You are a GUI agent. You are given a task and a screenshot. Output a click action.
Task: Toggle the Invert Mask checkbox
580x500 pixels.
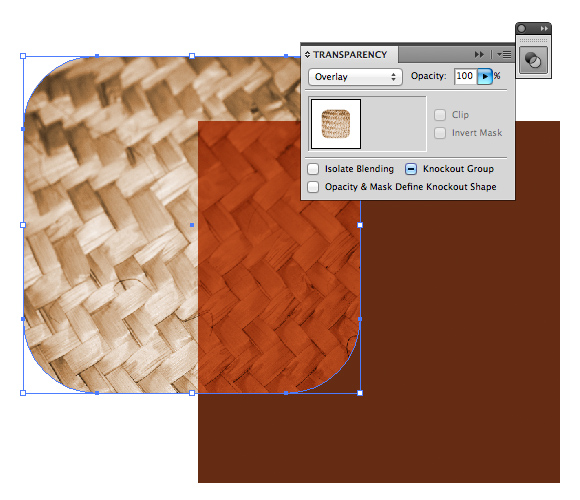(x=440, y=133)
